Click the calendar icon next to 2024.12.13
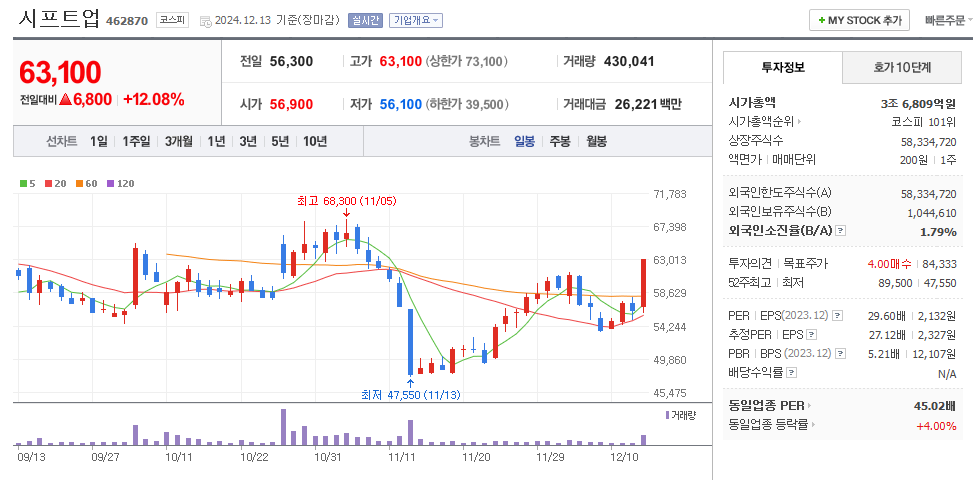 (205, 21)
